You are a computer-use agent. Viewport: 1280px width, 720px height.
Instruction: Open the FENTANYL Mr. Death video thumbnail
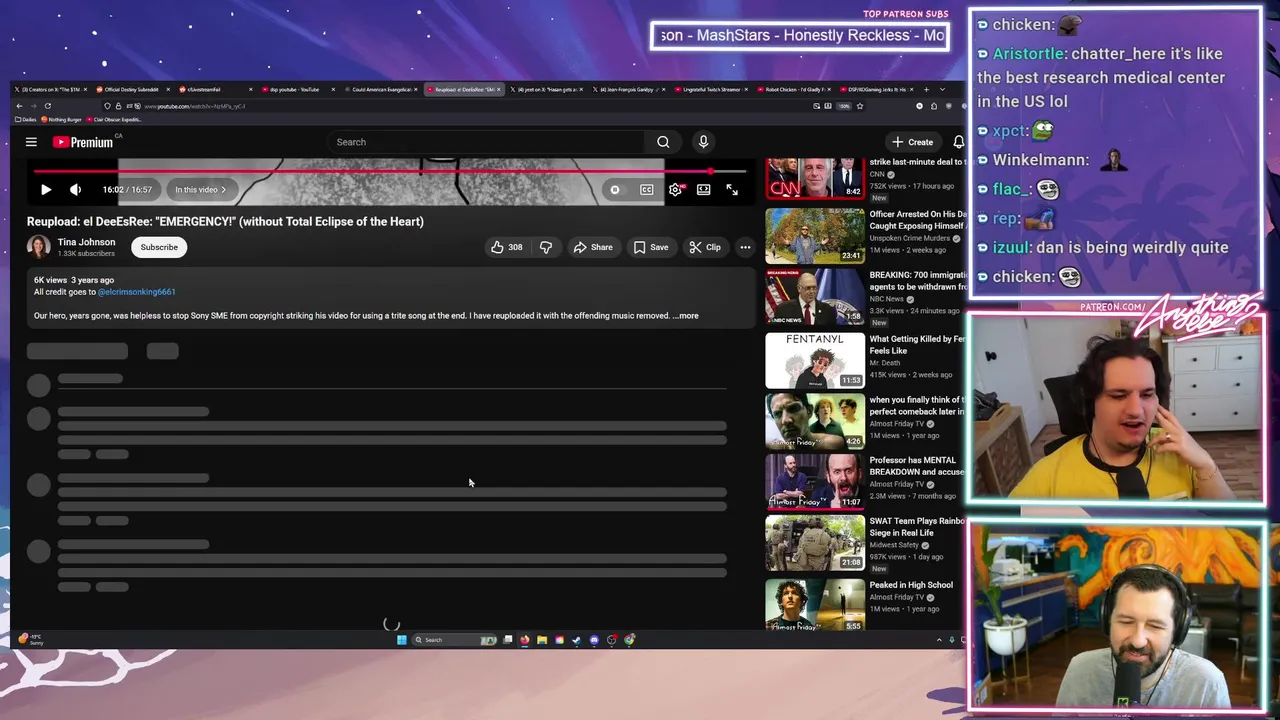[815, 360]
